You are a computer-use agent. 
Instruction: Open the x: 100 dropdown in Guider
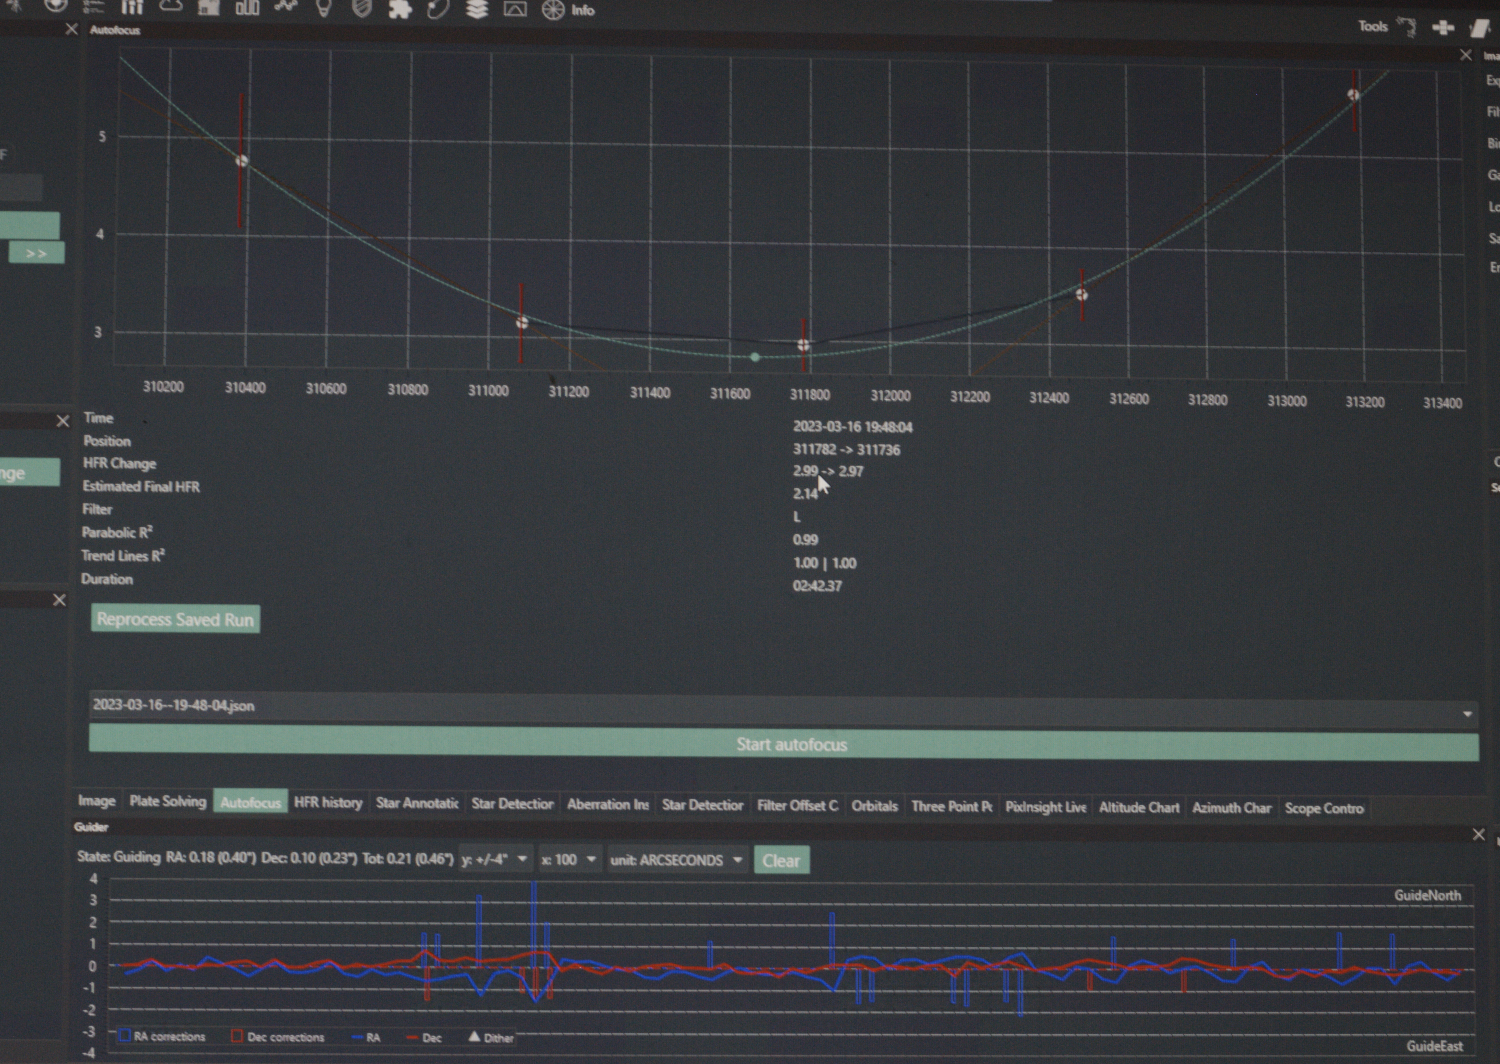tap(568, 859)
